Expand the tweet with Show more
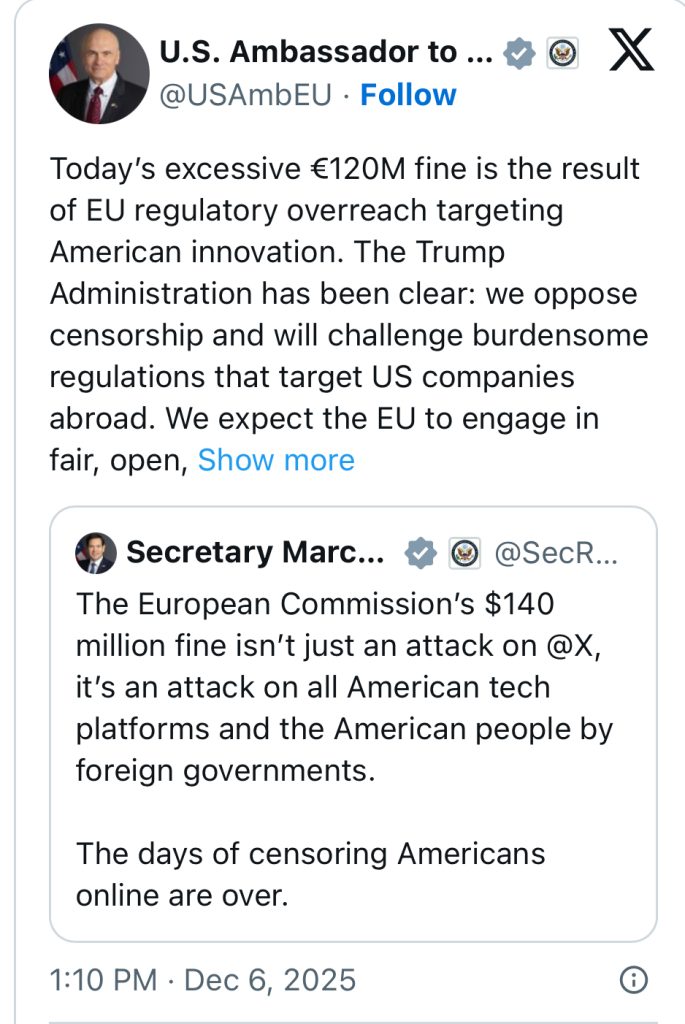 tap(276, 460)
